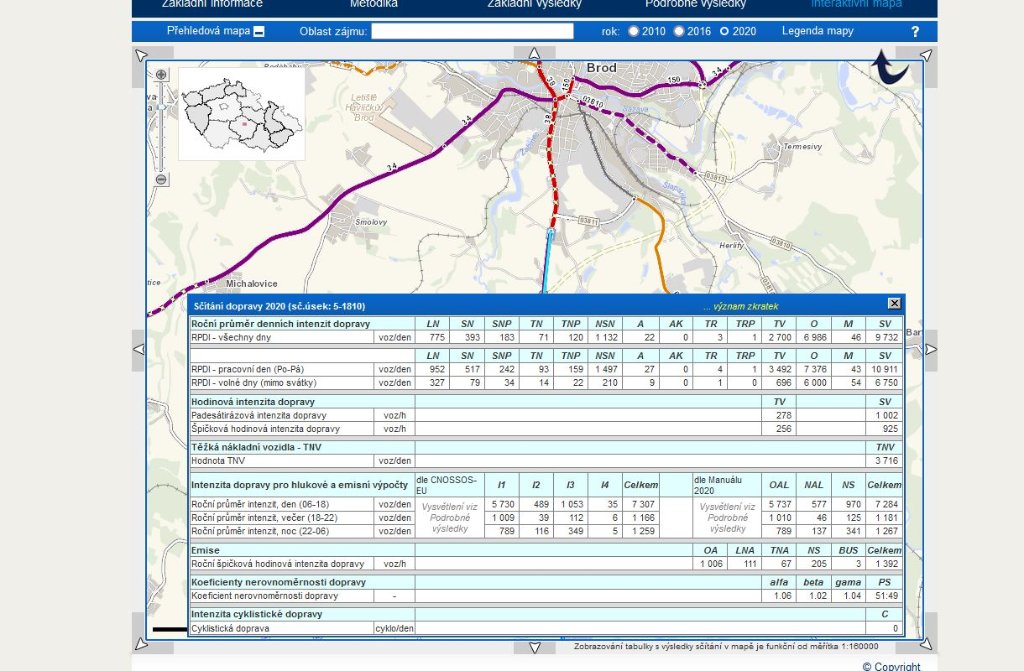Pan map to the top-left corner

[x=142, y=56]
